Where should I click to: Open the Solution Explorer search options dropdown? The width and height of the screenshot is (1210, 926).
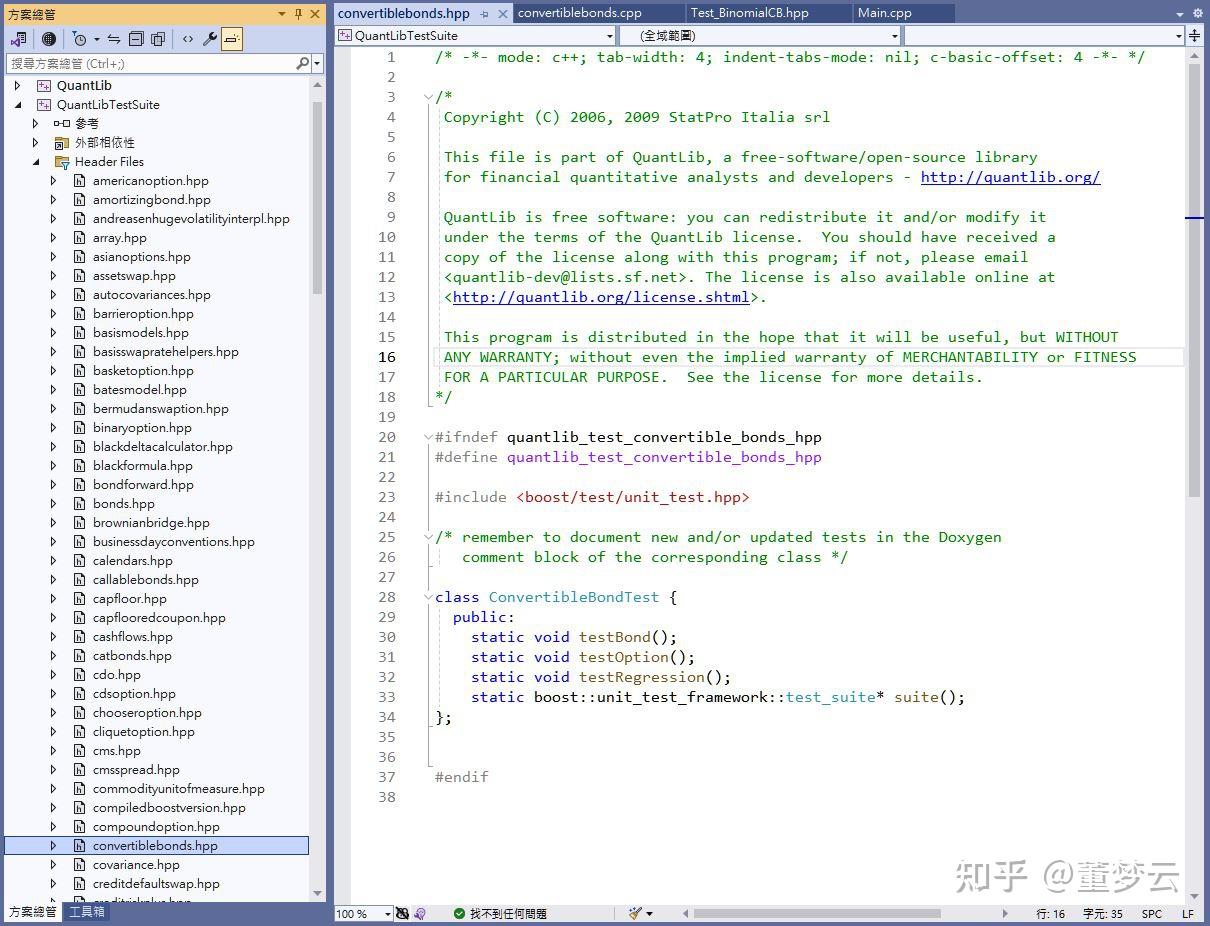coord(317,63)
